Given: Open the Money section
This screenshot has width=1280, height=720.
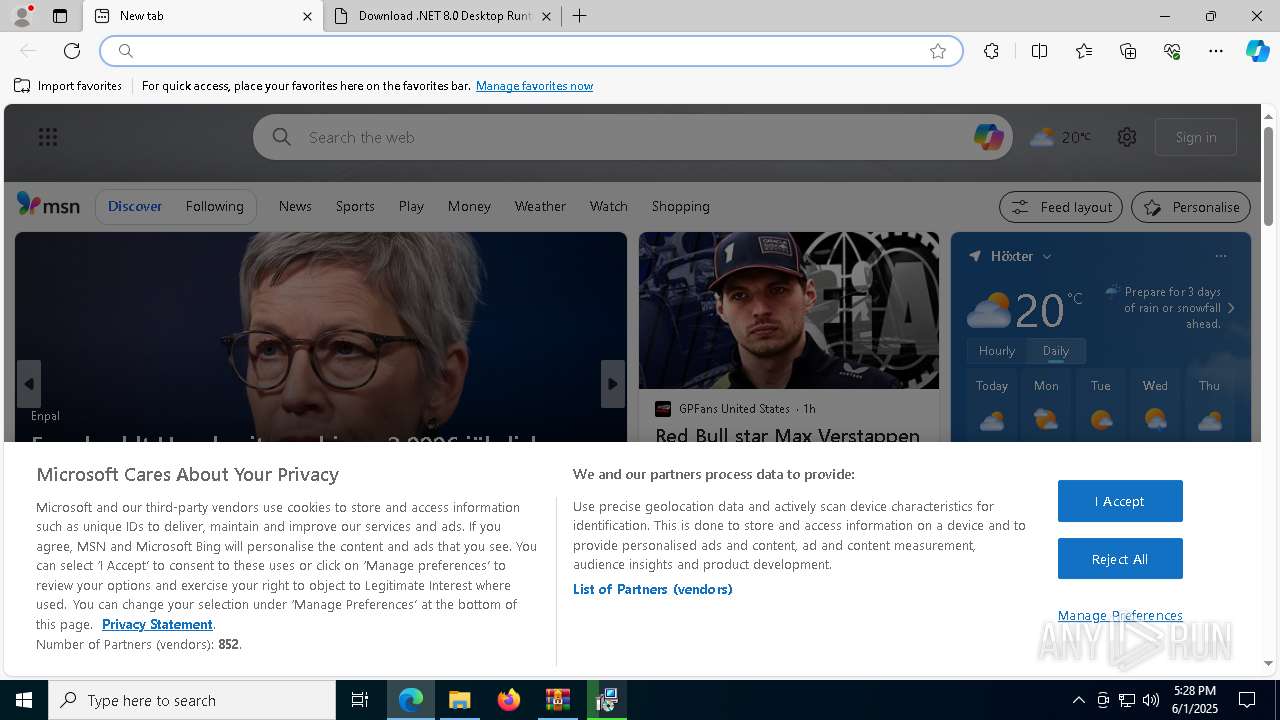Looking at the screenshot, I should point(469,206).
